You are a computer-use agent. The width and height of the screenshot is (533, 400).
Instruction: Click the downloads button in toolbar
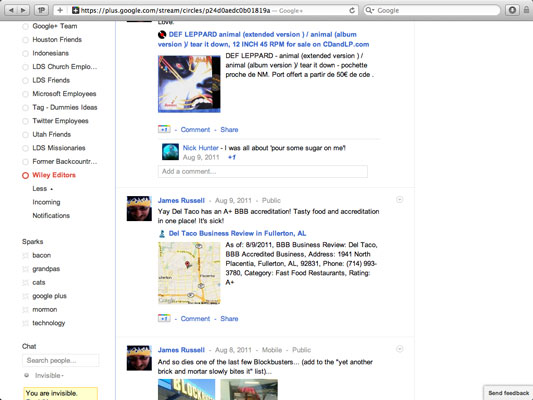point(512,10)
